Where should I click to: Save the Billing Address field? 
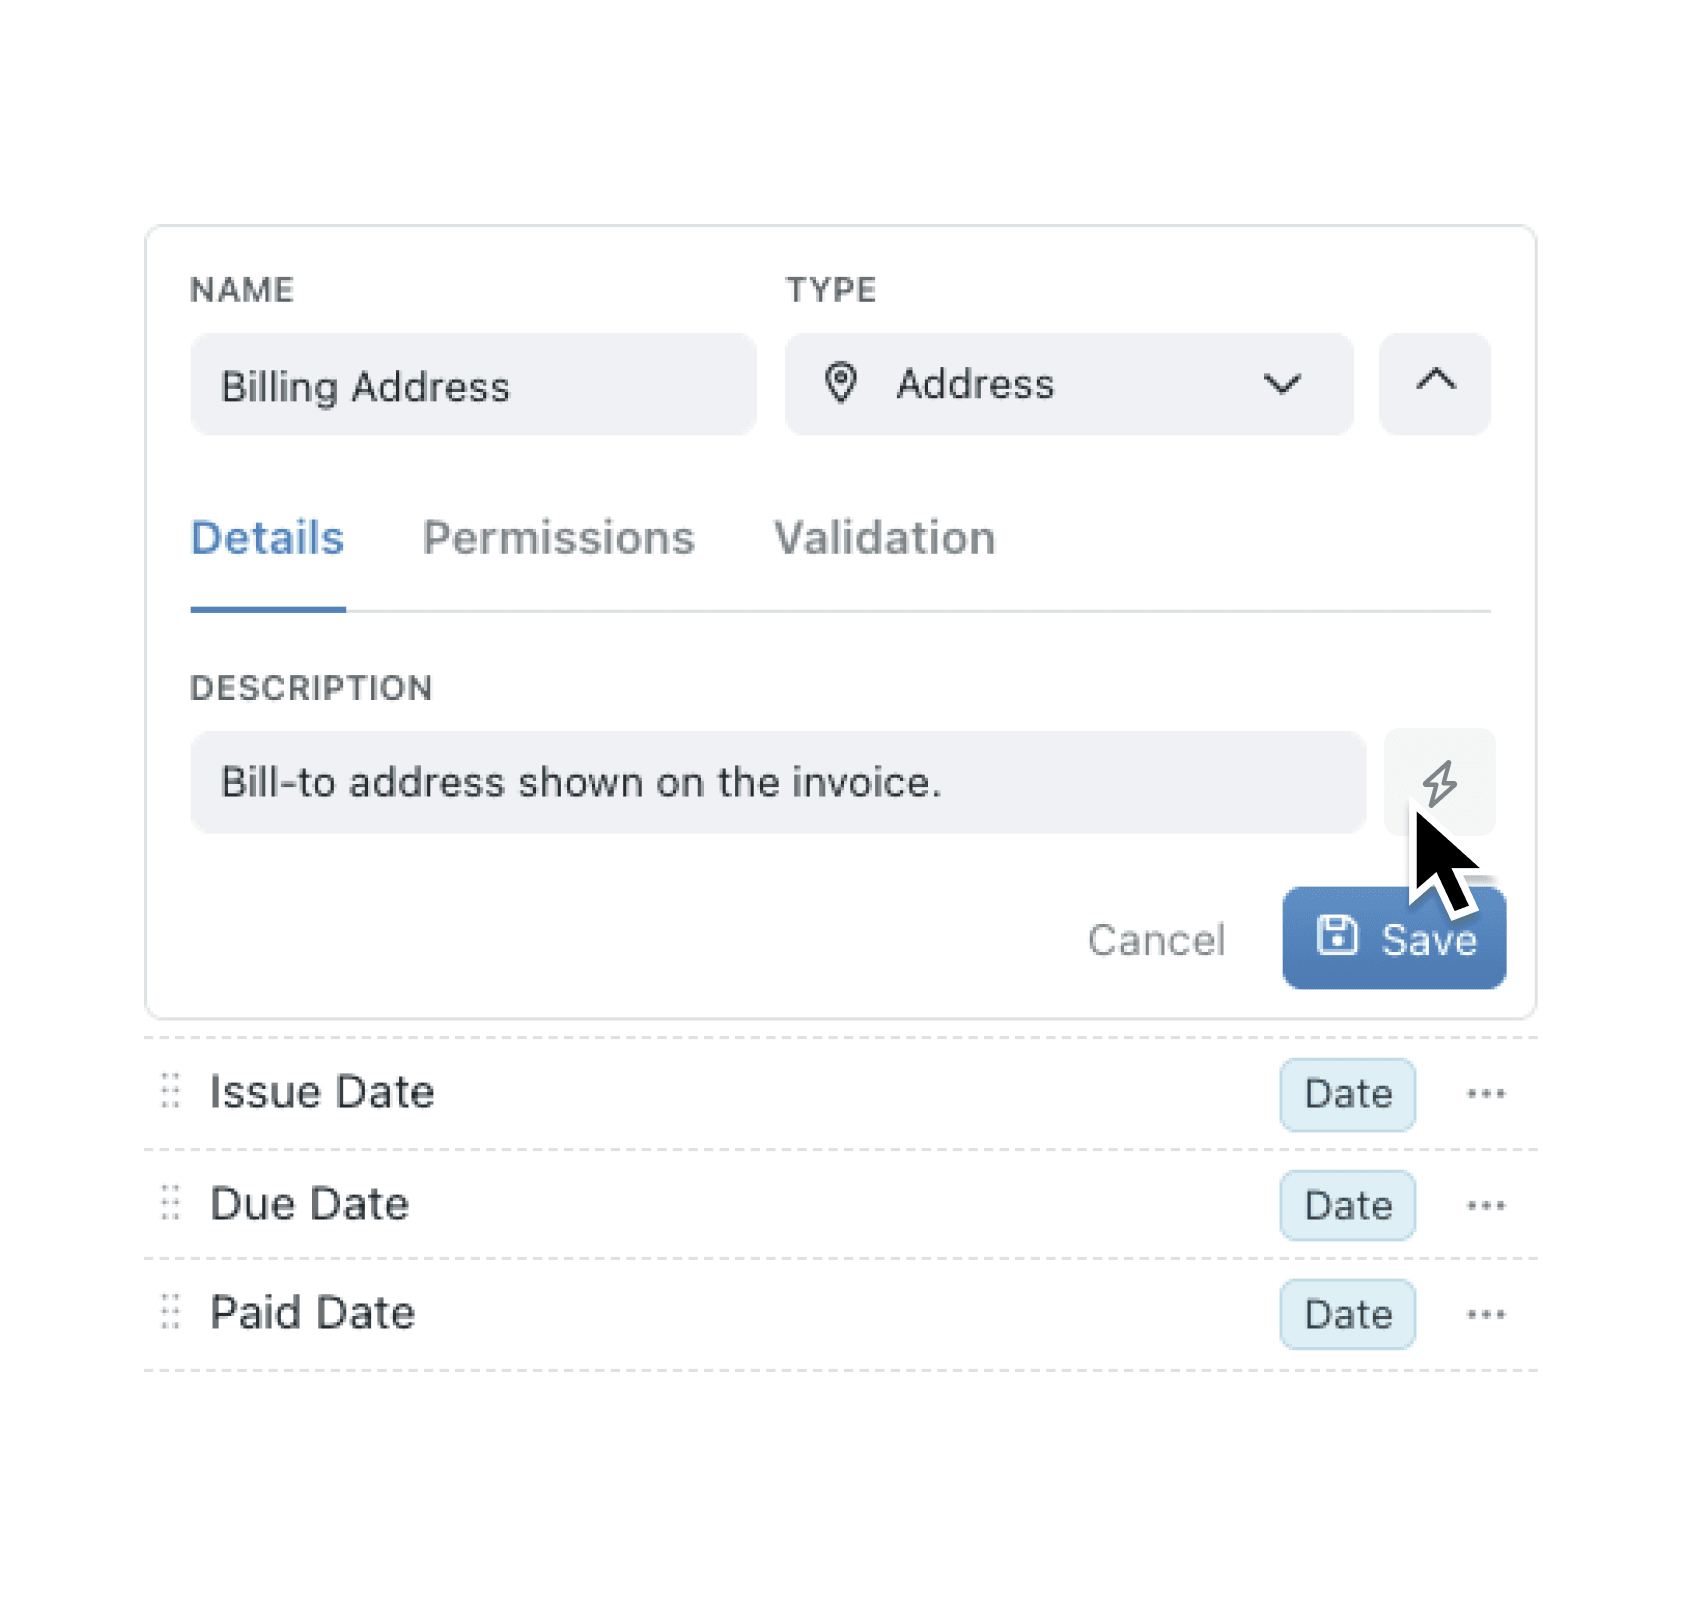tap(1393, 938)
